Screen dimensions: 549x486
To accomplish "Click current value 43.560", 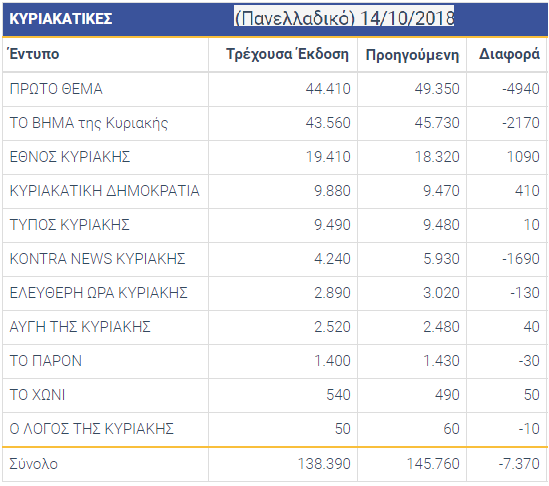I will [328, 123].
